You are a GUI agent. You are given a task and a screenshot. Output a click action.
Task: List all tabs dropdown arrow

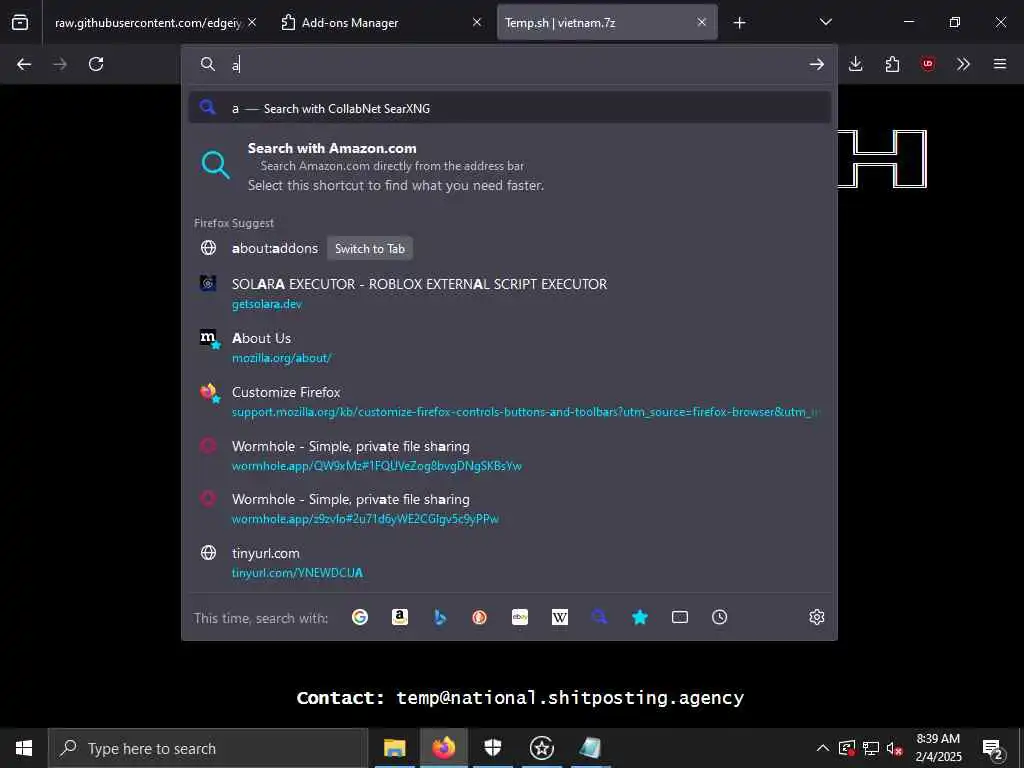coord(825,22)
